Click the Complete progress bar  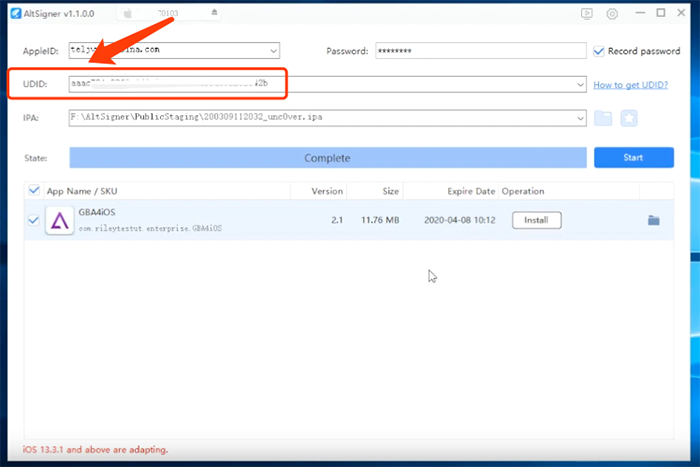point(328,158)
